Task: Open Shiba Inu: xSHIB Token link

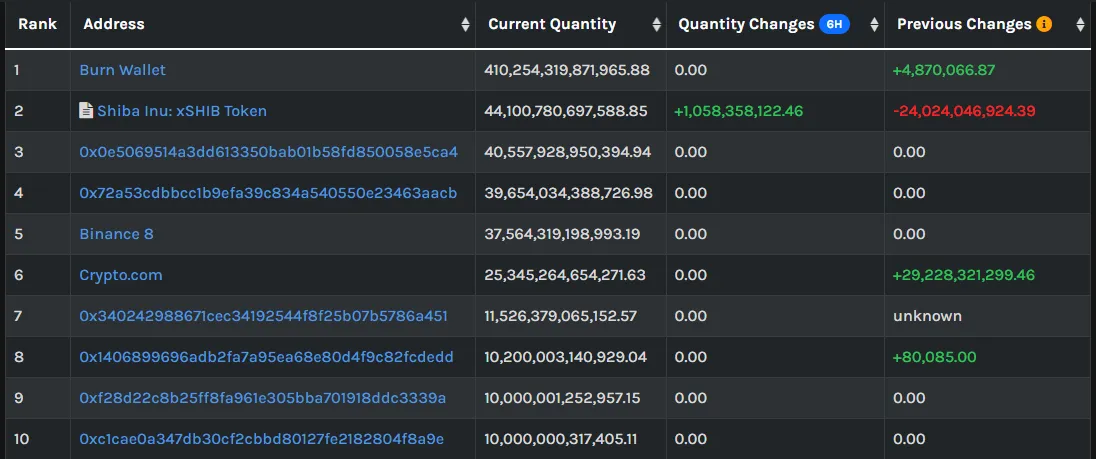Action: 182,110
